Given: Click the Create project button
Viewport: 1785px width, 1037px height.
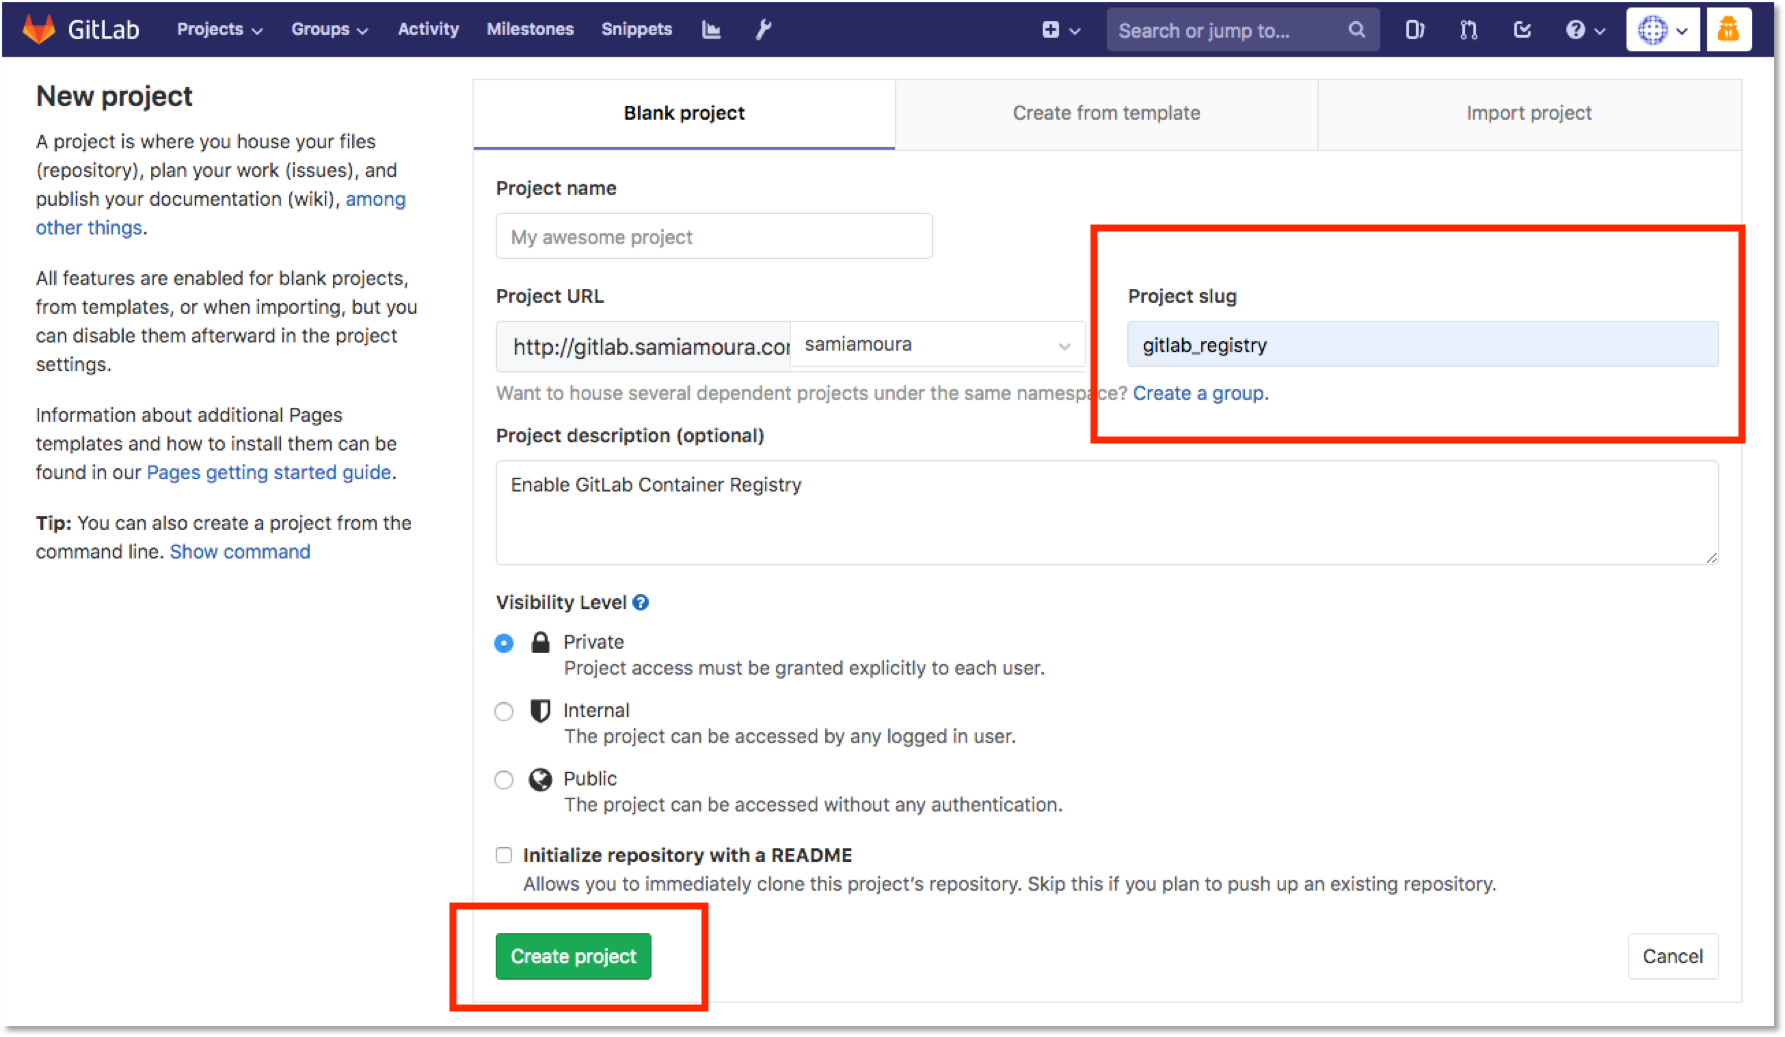Looking at the screenshot, I should pyautogui.click(x=572, y=956).
